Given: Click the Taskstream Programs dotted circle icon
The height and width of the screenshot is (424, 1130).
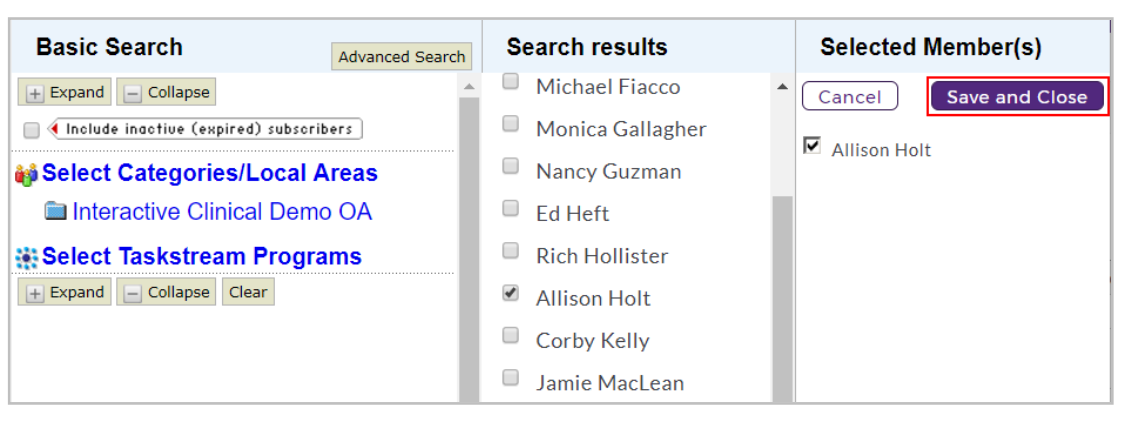Looking at the screenshot, I should pos(27,258).
